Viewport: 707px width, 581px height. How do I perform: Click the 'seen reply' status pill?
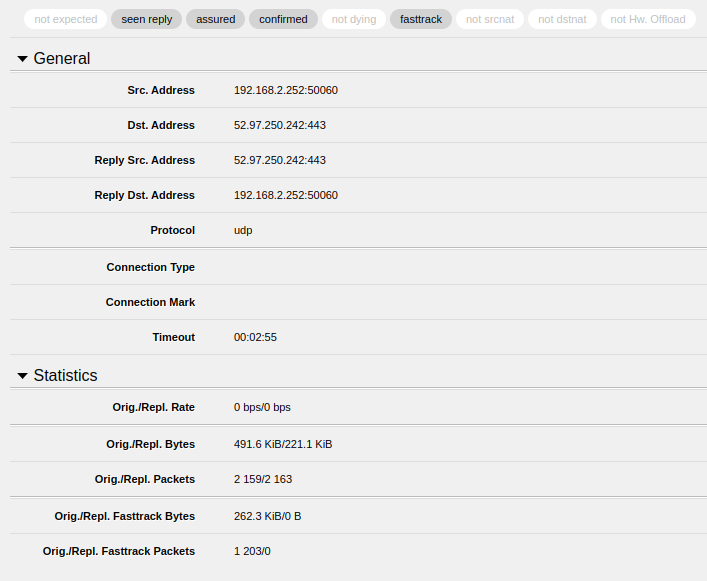pos(147,19)
